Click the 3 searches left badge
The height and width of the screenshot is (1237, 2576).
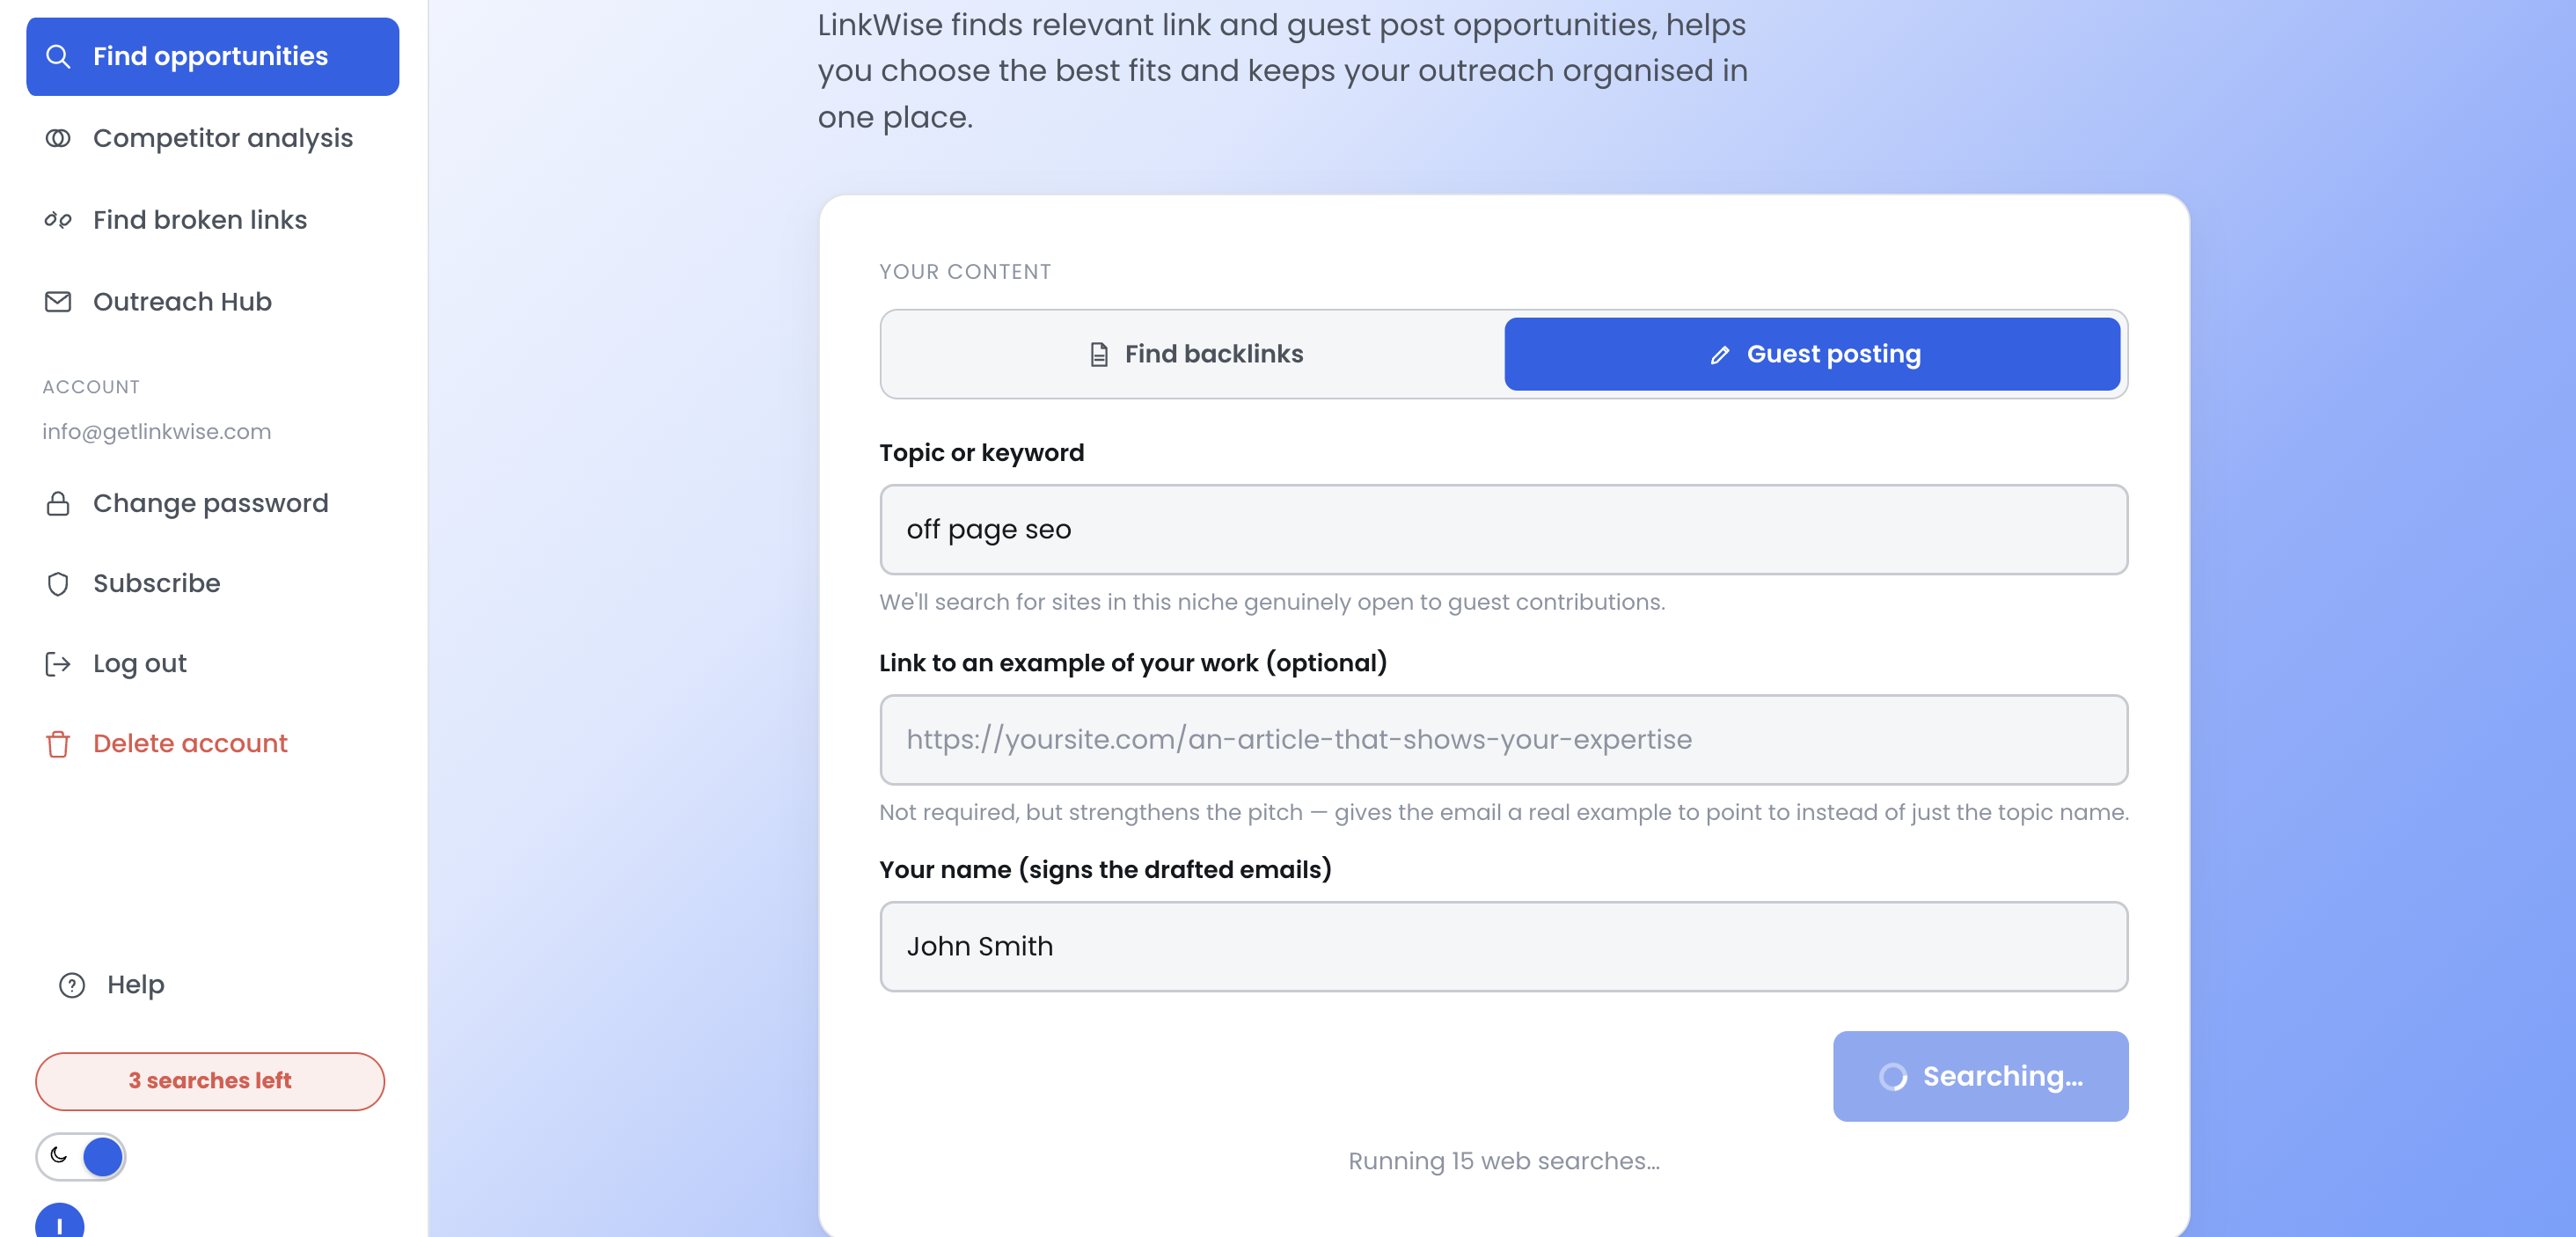click(x=210, y=1081)
